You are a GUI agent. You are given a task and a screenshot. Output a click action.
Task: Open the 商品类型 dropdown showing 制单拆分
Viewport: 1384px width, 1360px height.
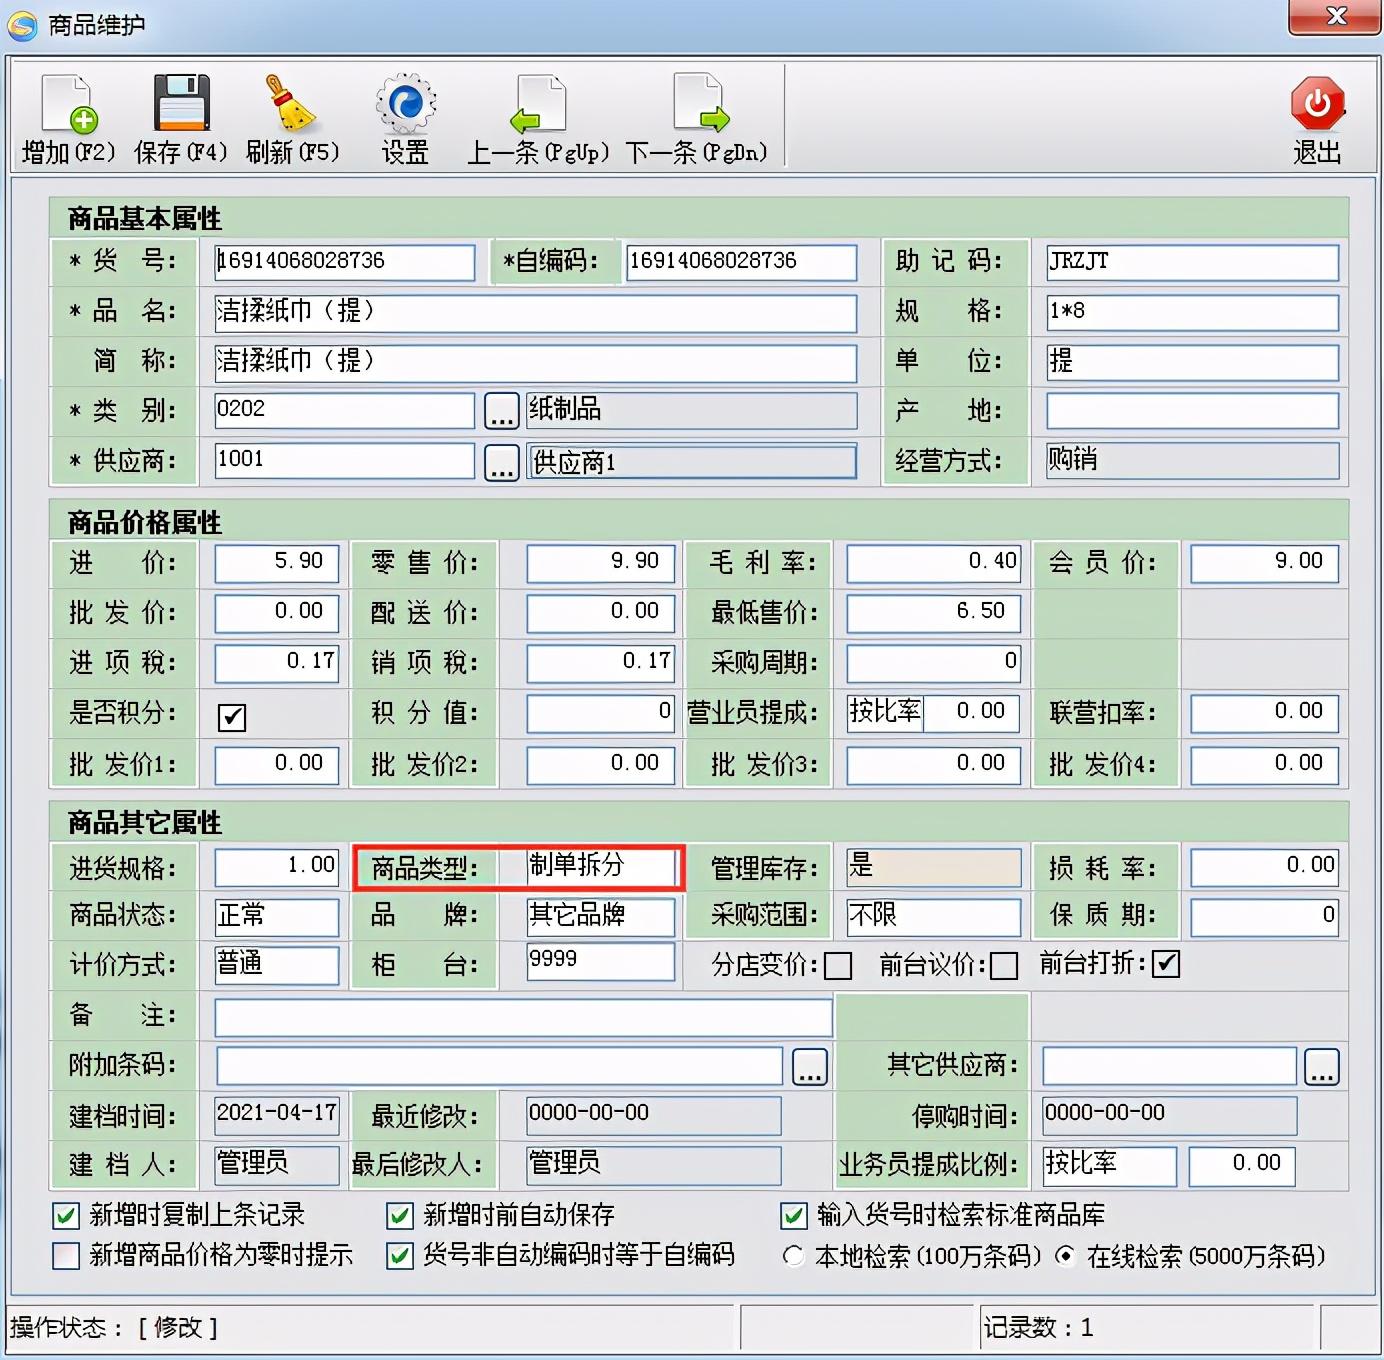pyautogui.click(x=601, y=866)
